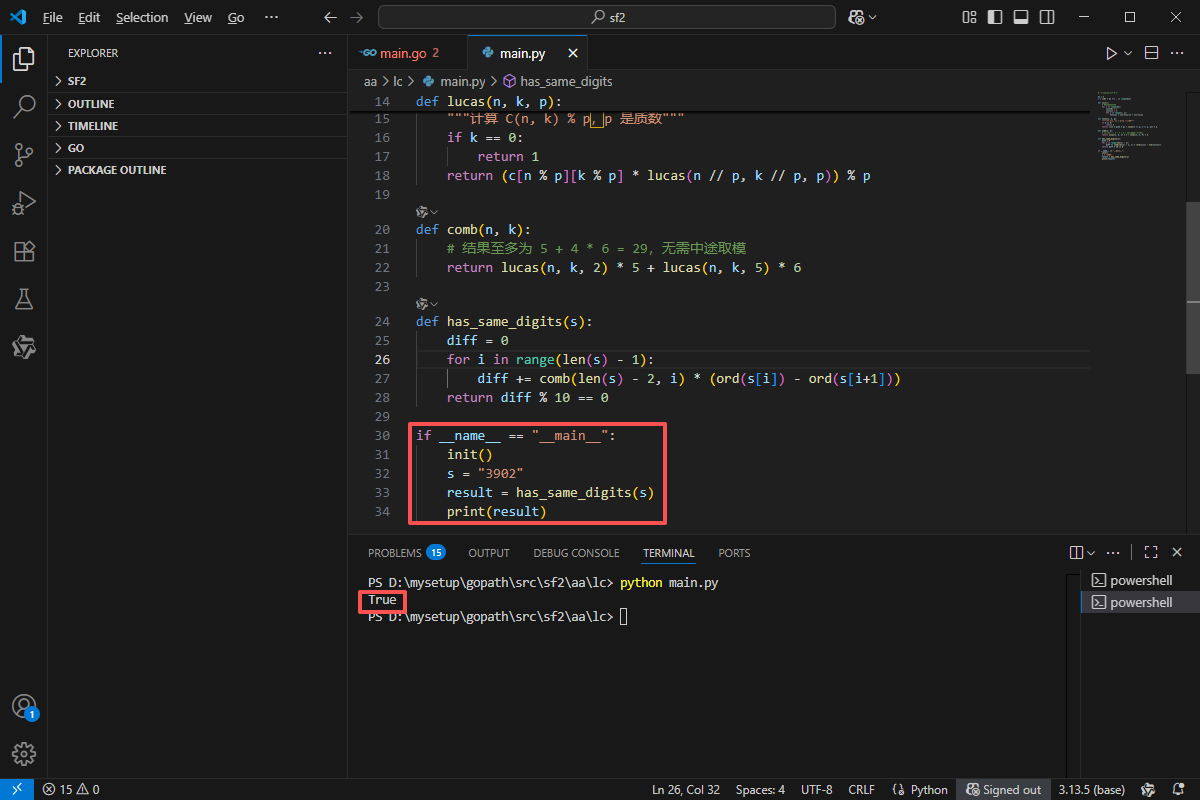Open the File menu
This screenshot has width=1200, height=800.
52,17
